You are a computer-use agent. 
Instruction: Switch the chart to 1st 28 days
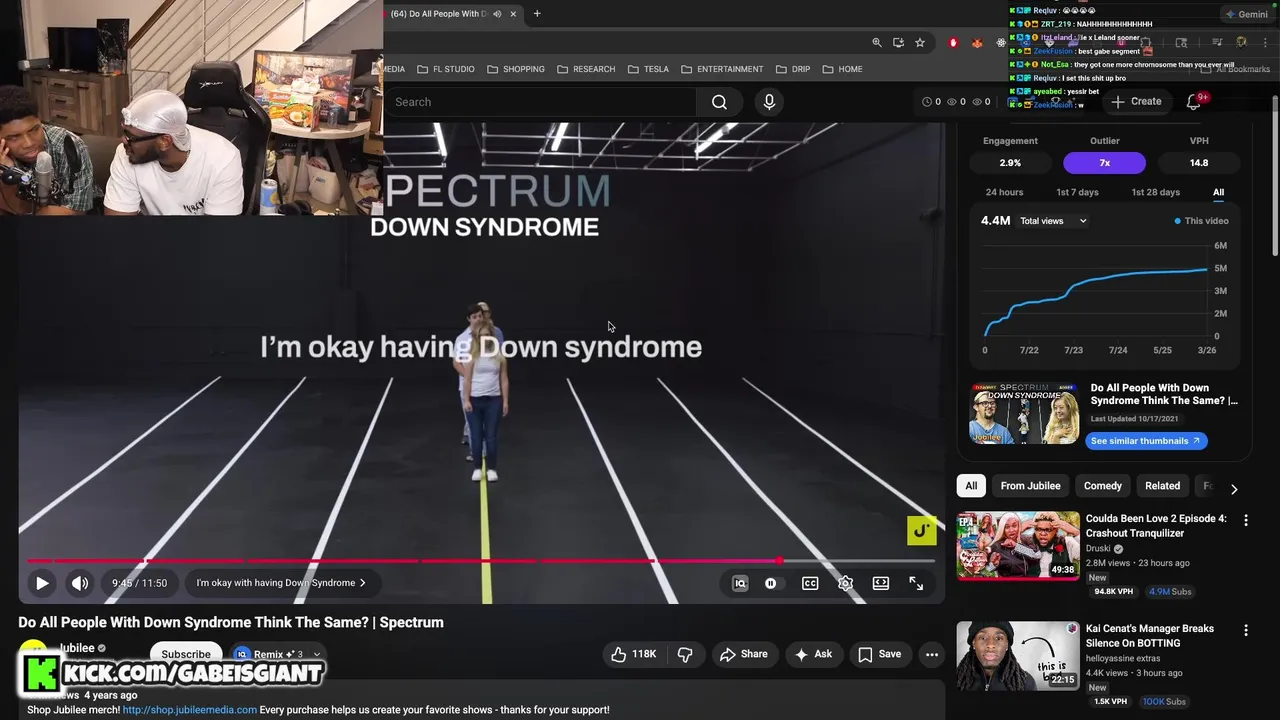pyautogui.click(x=1155, y=192)
